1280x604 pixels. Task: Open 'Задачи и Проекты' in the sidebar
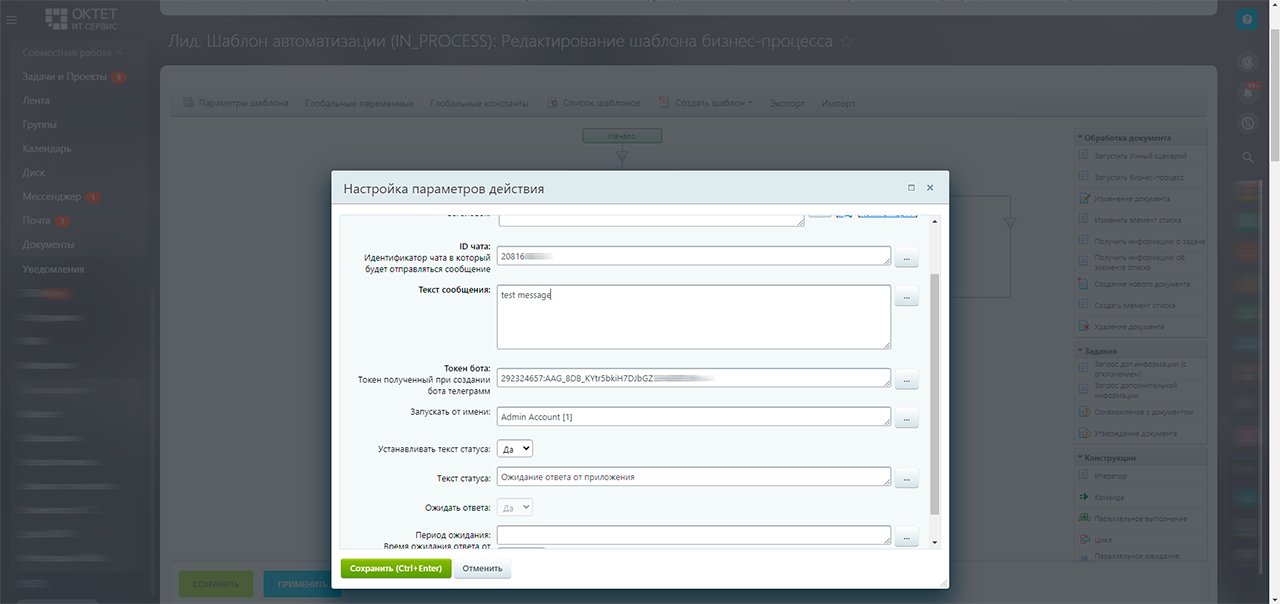[65, 77]
